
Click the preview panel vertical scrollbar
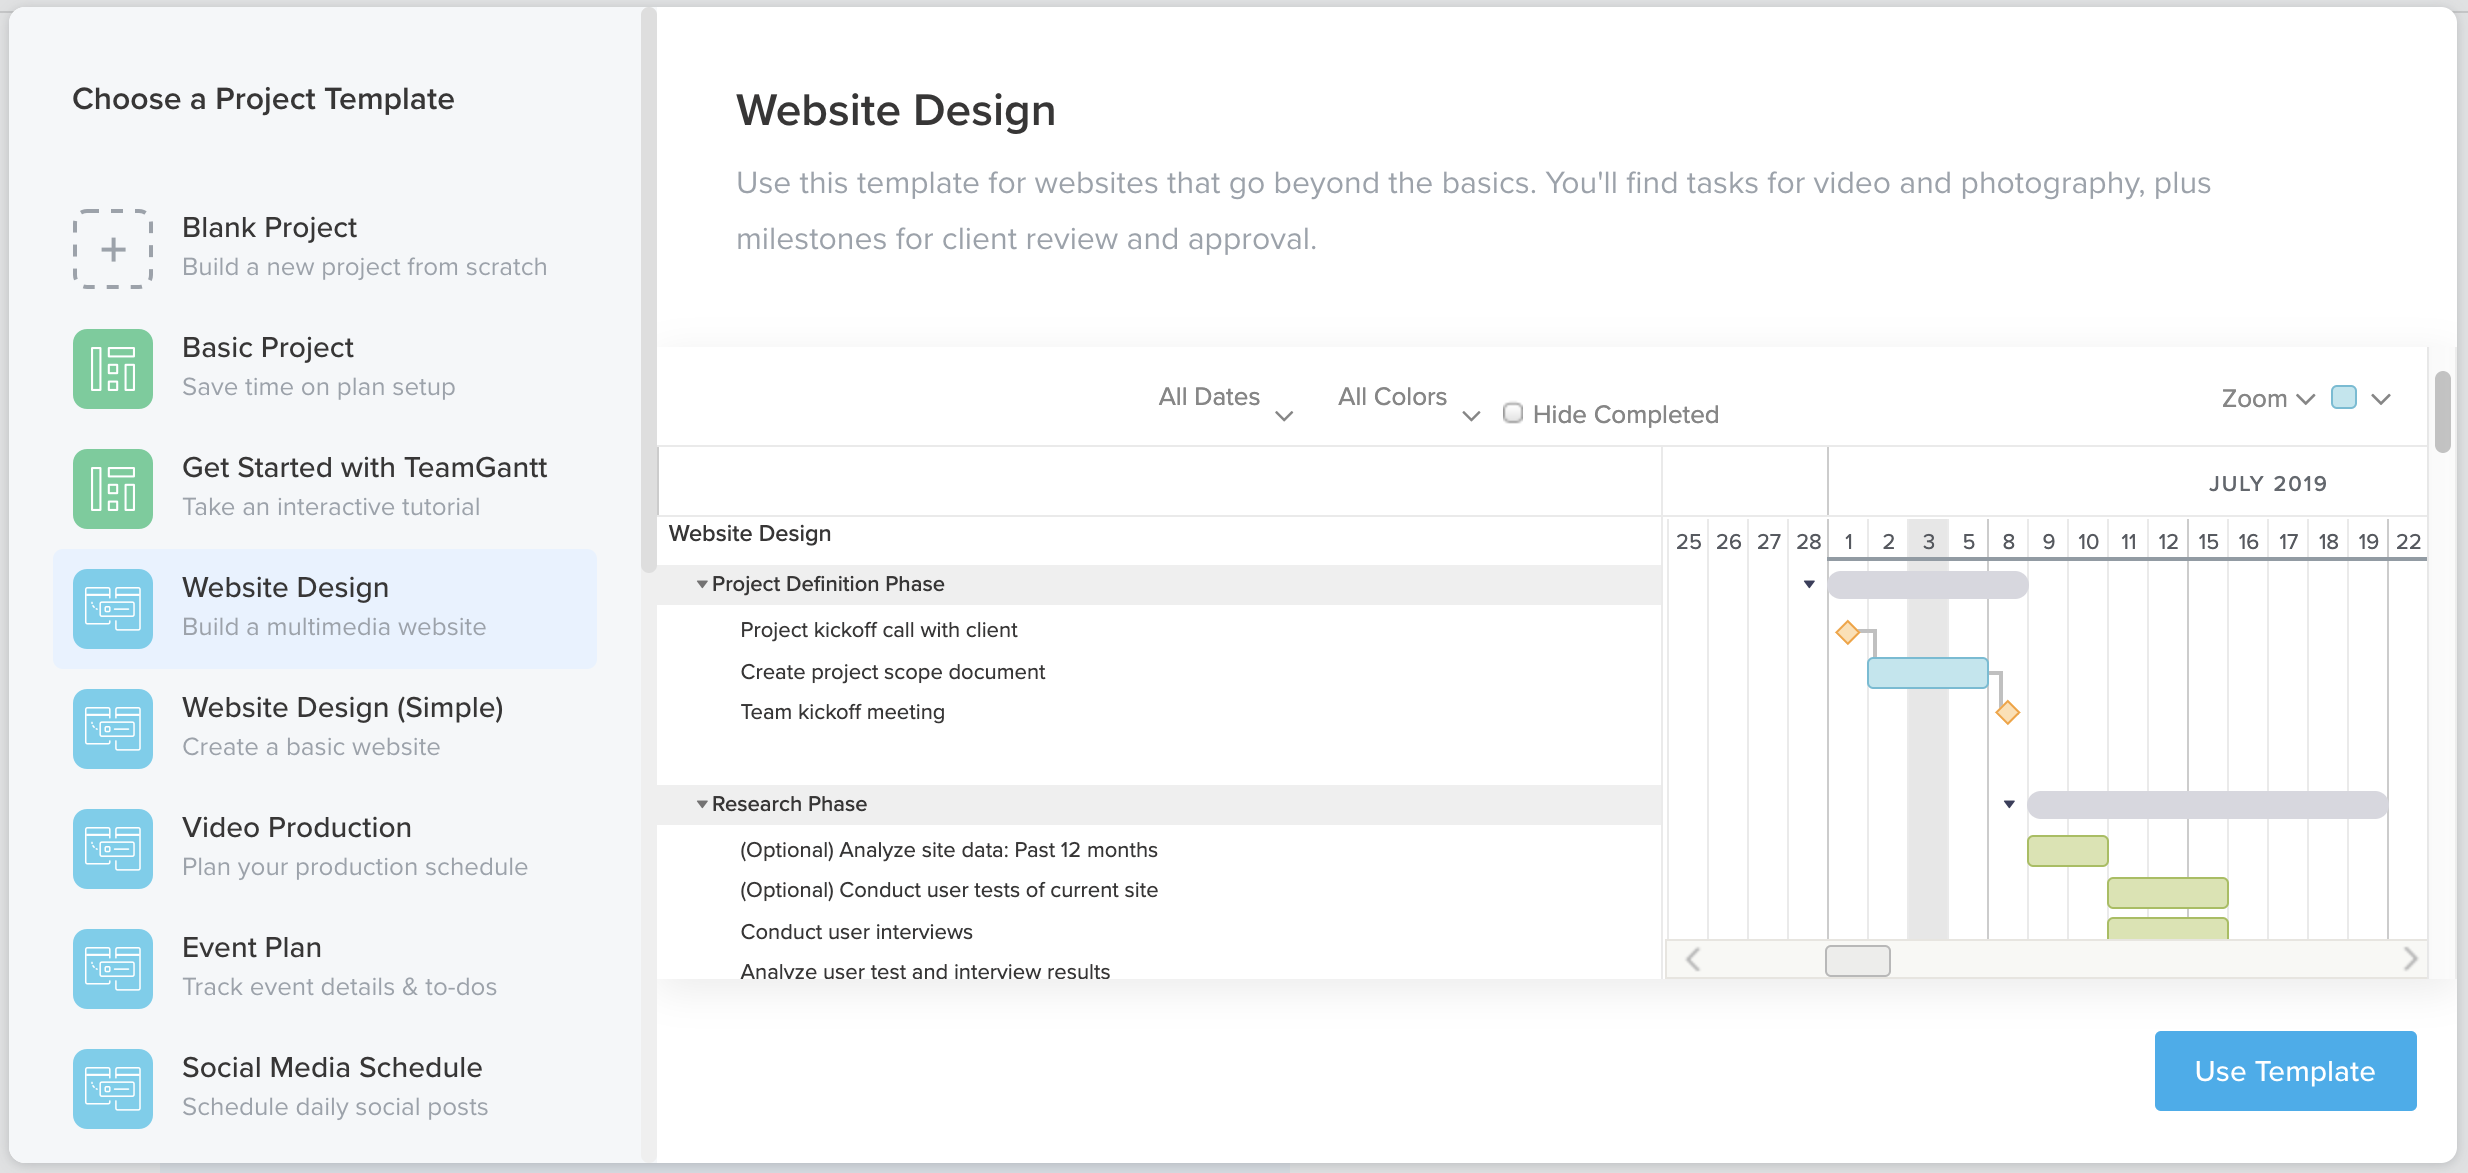[x=2443, y=412]
